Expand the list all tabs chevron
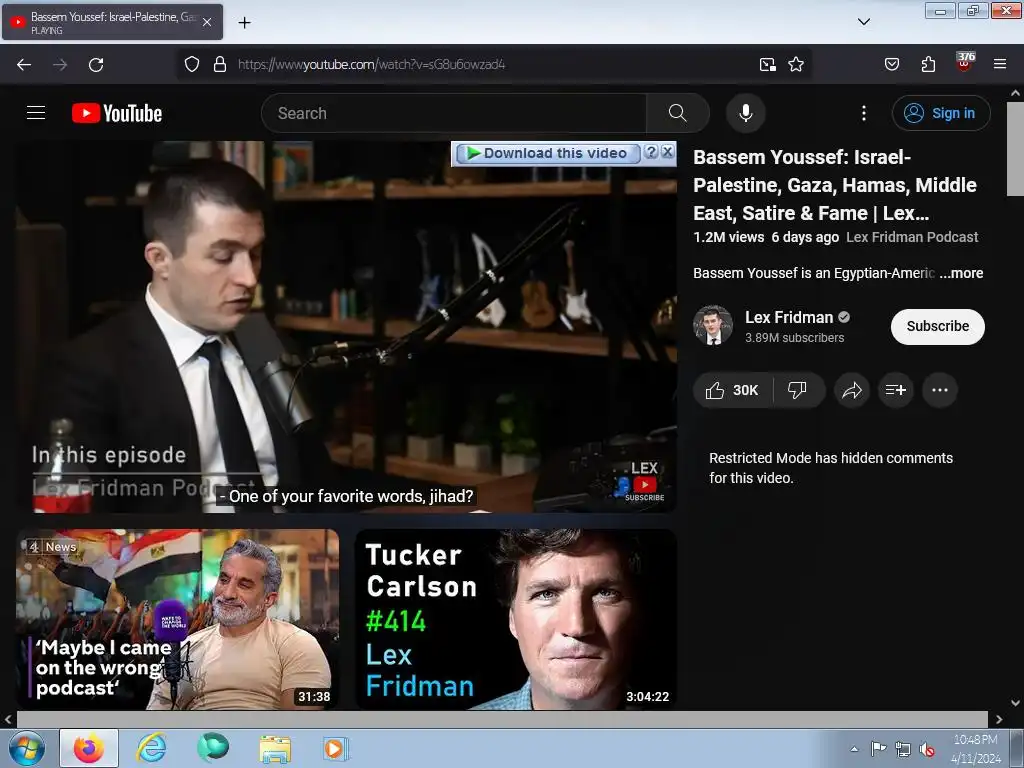 click(x=863, y=22)
